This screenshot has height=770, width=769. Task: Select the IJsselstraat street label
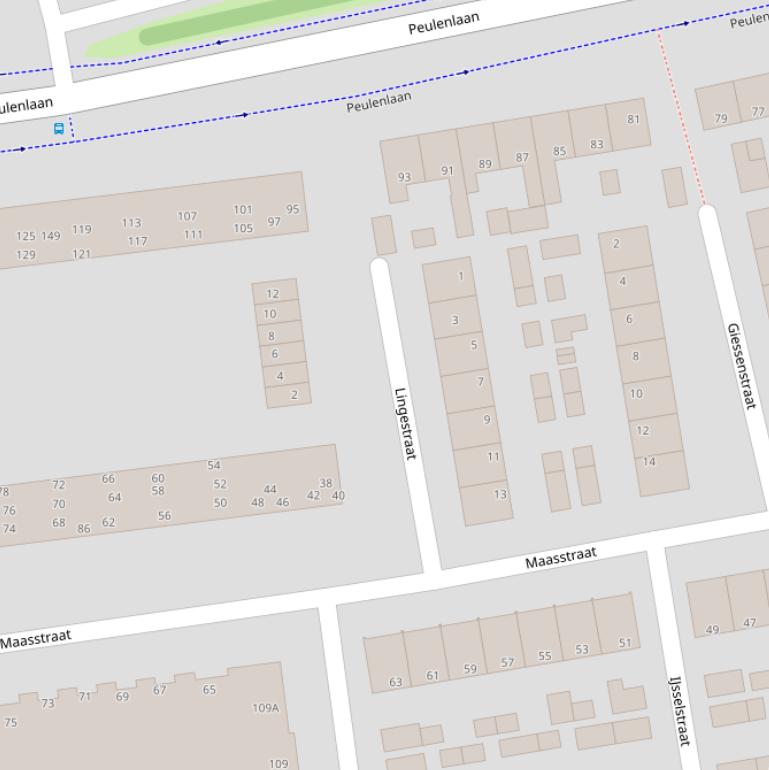pos(679,709)
